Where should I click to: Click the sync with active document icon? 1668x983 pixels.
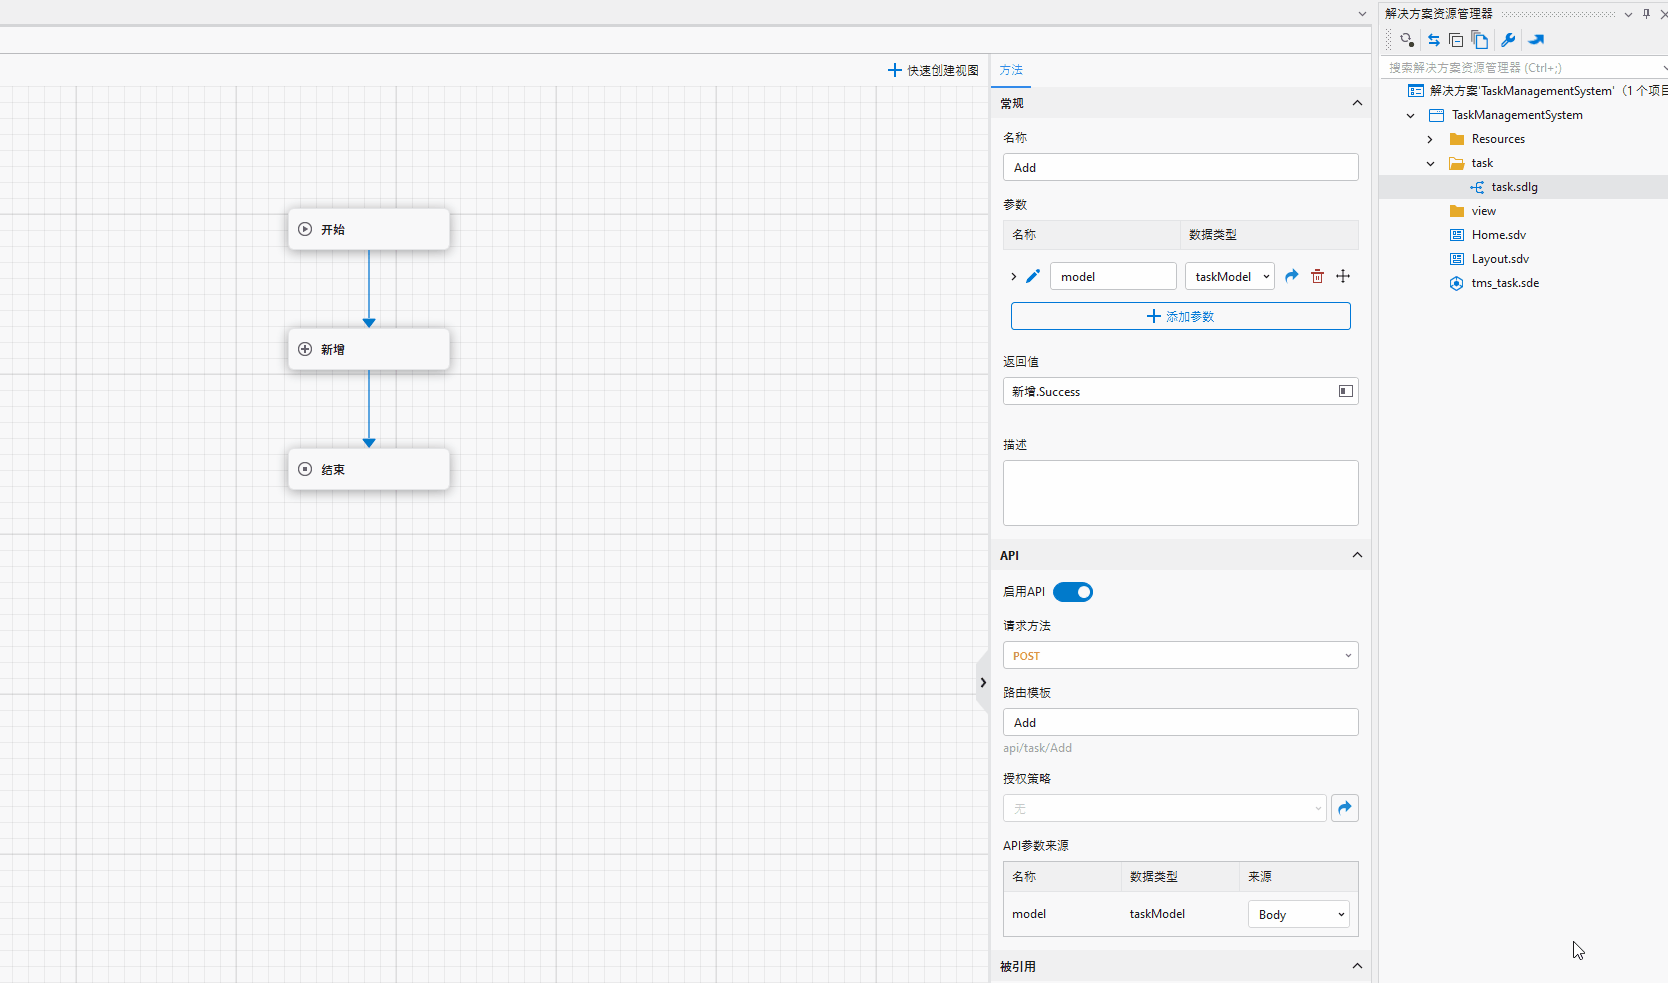pyautogui.click(x=1407, y=40)
